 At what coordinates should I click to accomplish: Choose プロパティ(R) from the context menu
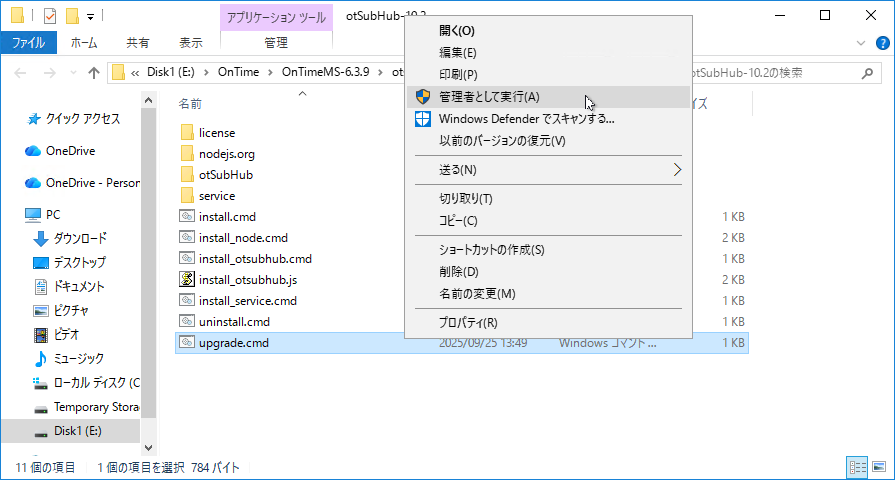[x=468, y=323]
